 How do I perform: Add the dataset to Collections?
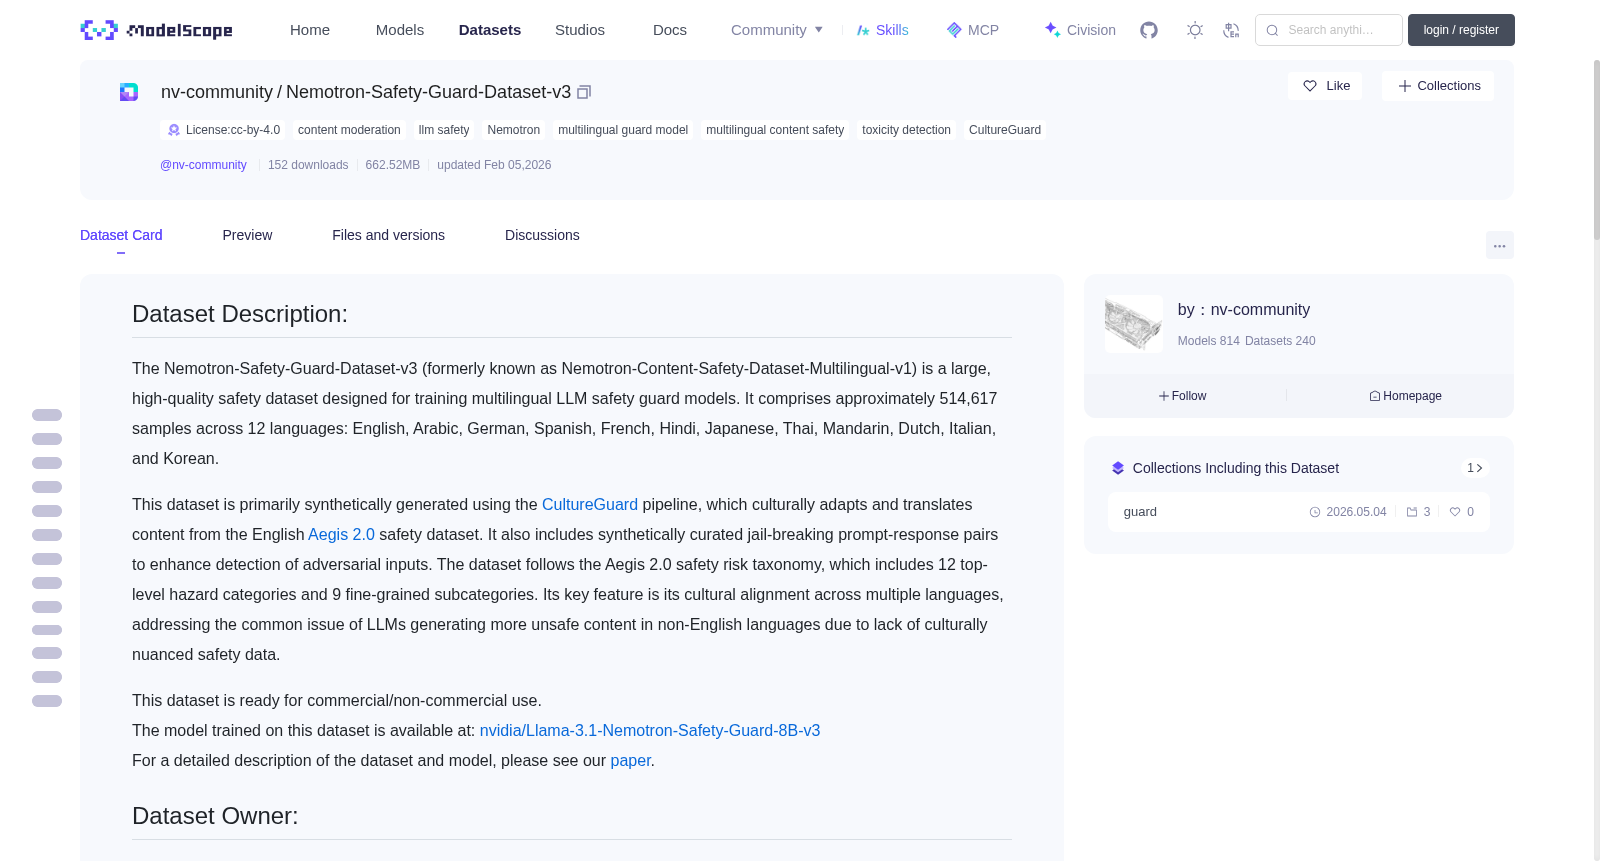click(x=1438, y=86)
